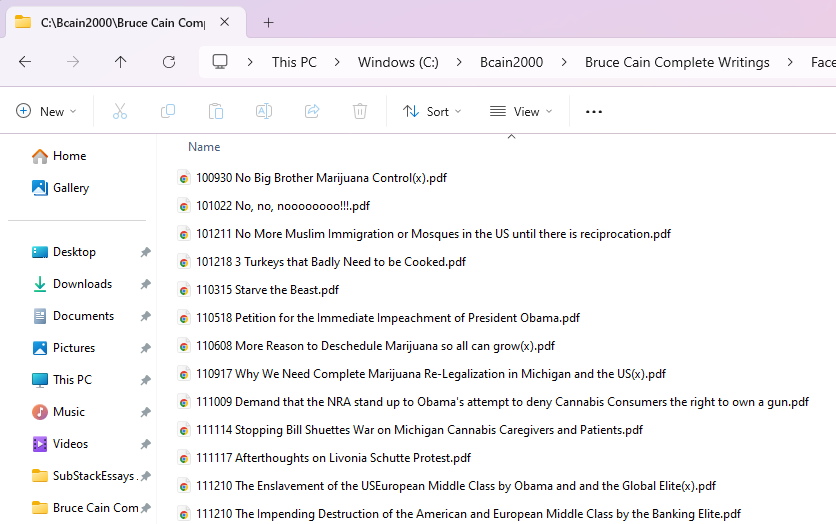Open Downloads in the navigation pane
The image size is (836, 524).
click(x=83, y=284)
